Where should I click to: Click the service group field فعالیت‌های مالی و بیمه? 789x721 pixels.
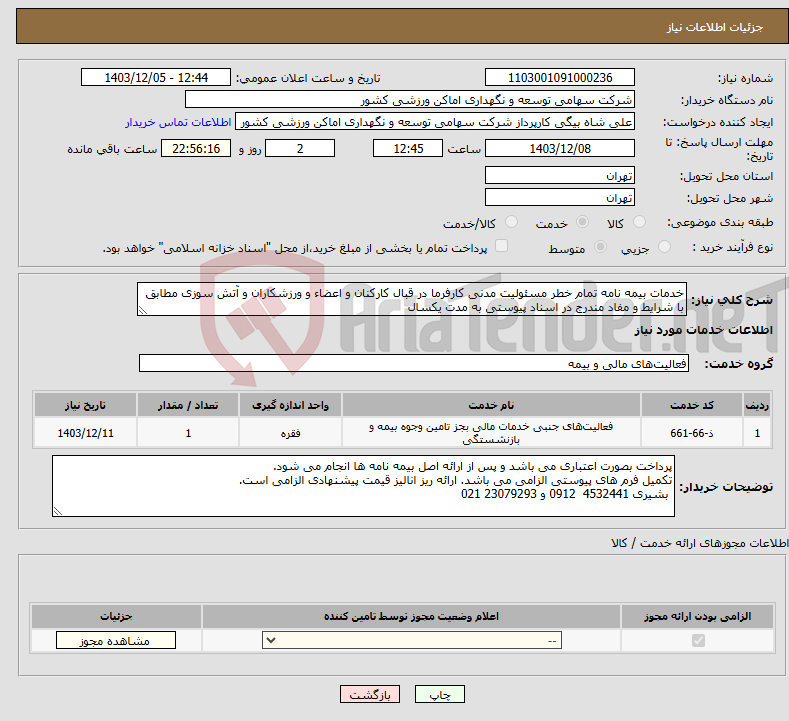pos(414,363)
